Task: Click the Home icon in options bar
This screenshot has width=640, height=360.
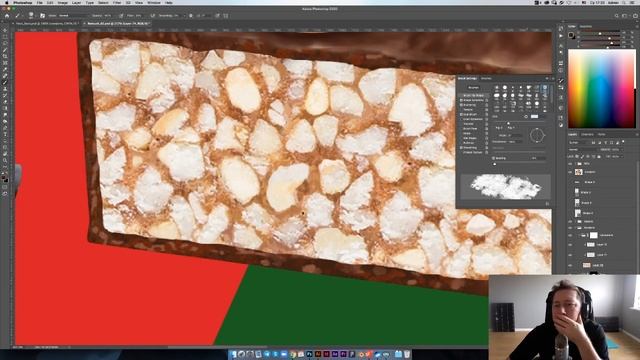Action: [7, 16]
